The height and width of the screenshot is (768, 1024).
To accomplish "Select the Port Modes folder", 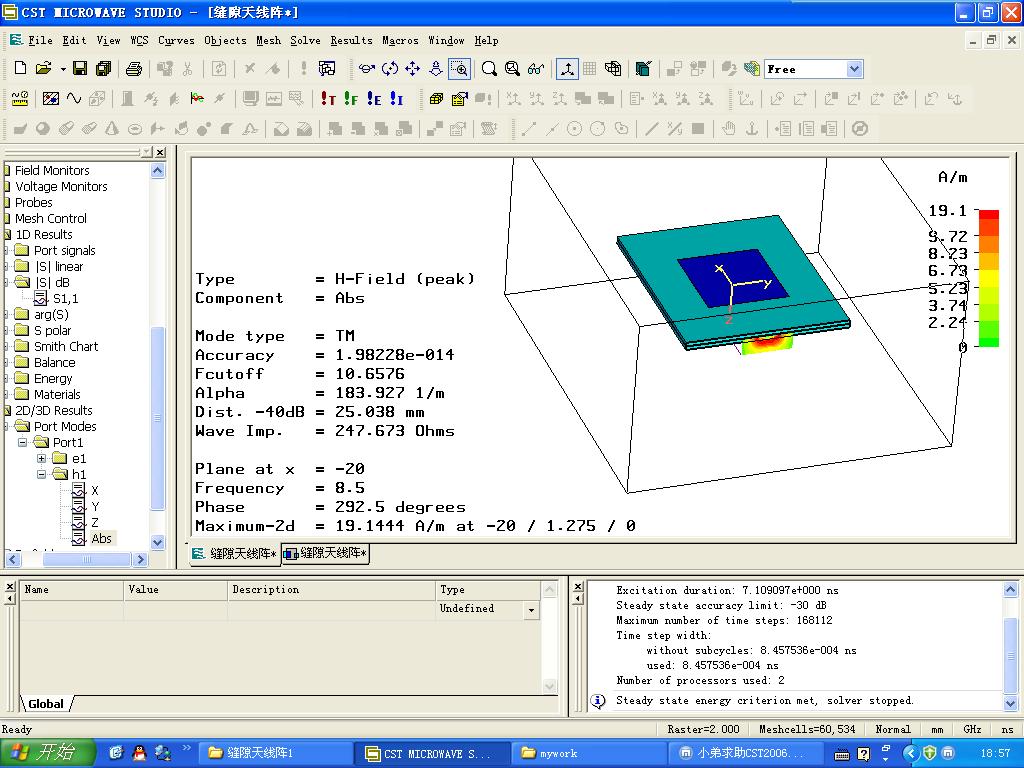I will (x=65, y=426).
